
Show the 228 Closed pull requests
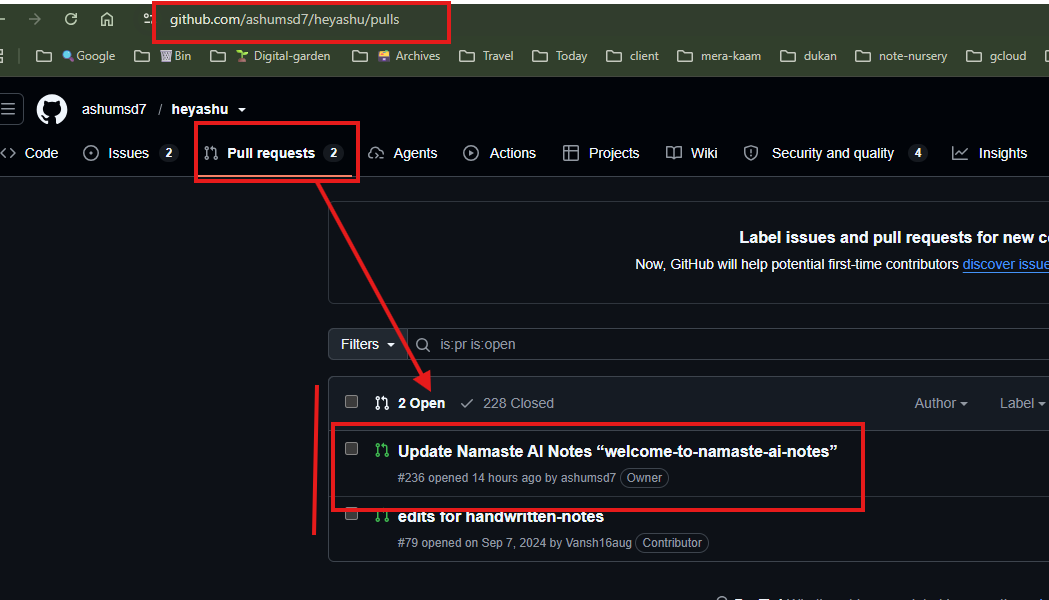pos(507,403)
